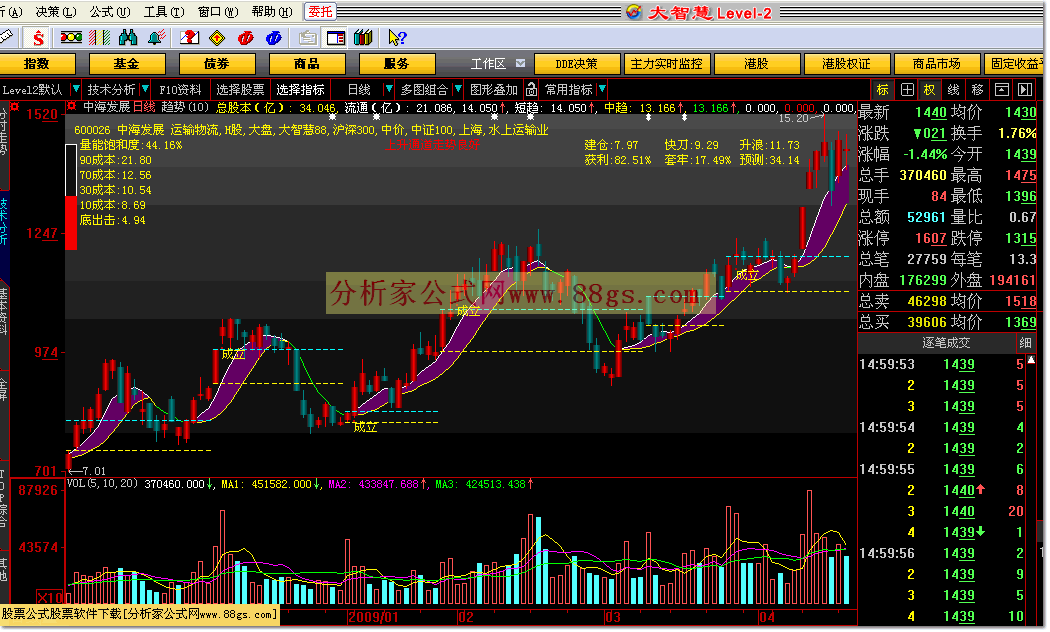
Task: Click the red circular logo icon
Action: click(246, 37)
